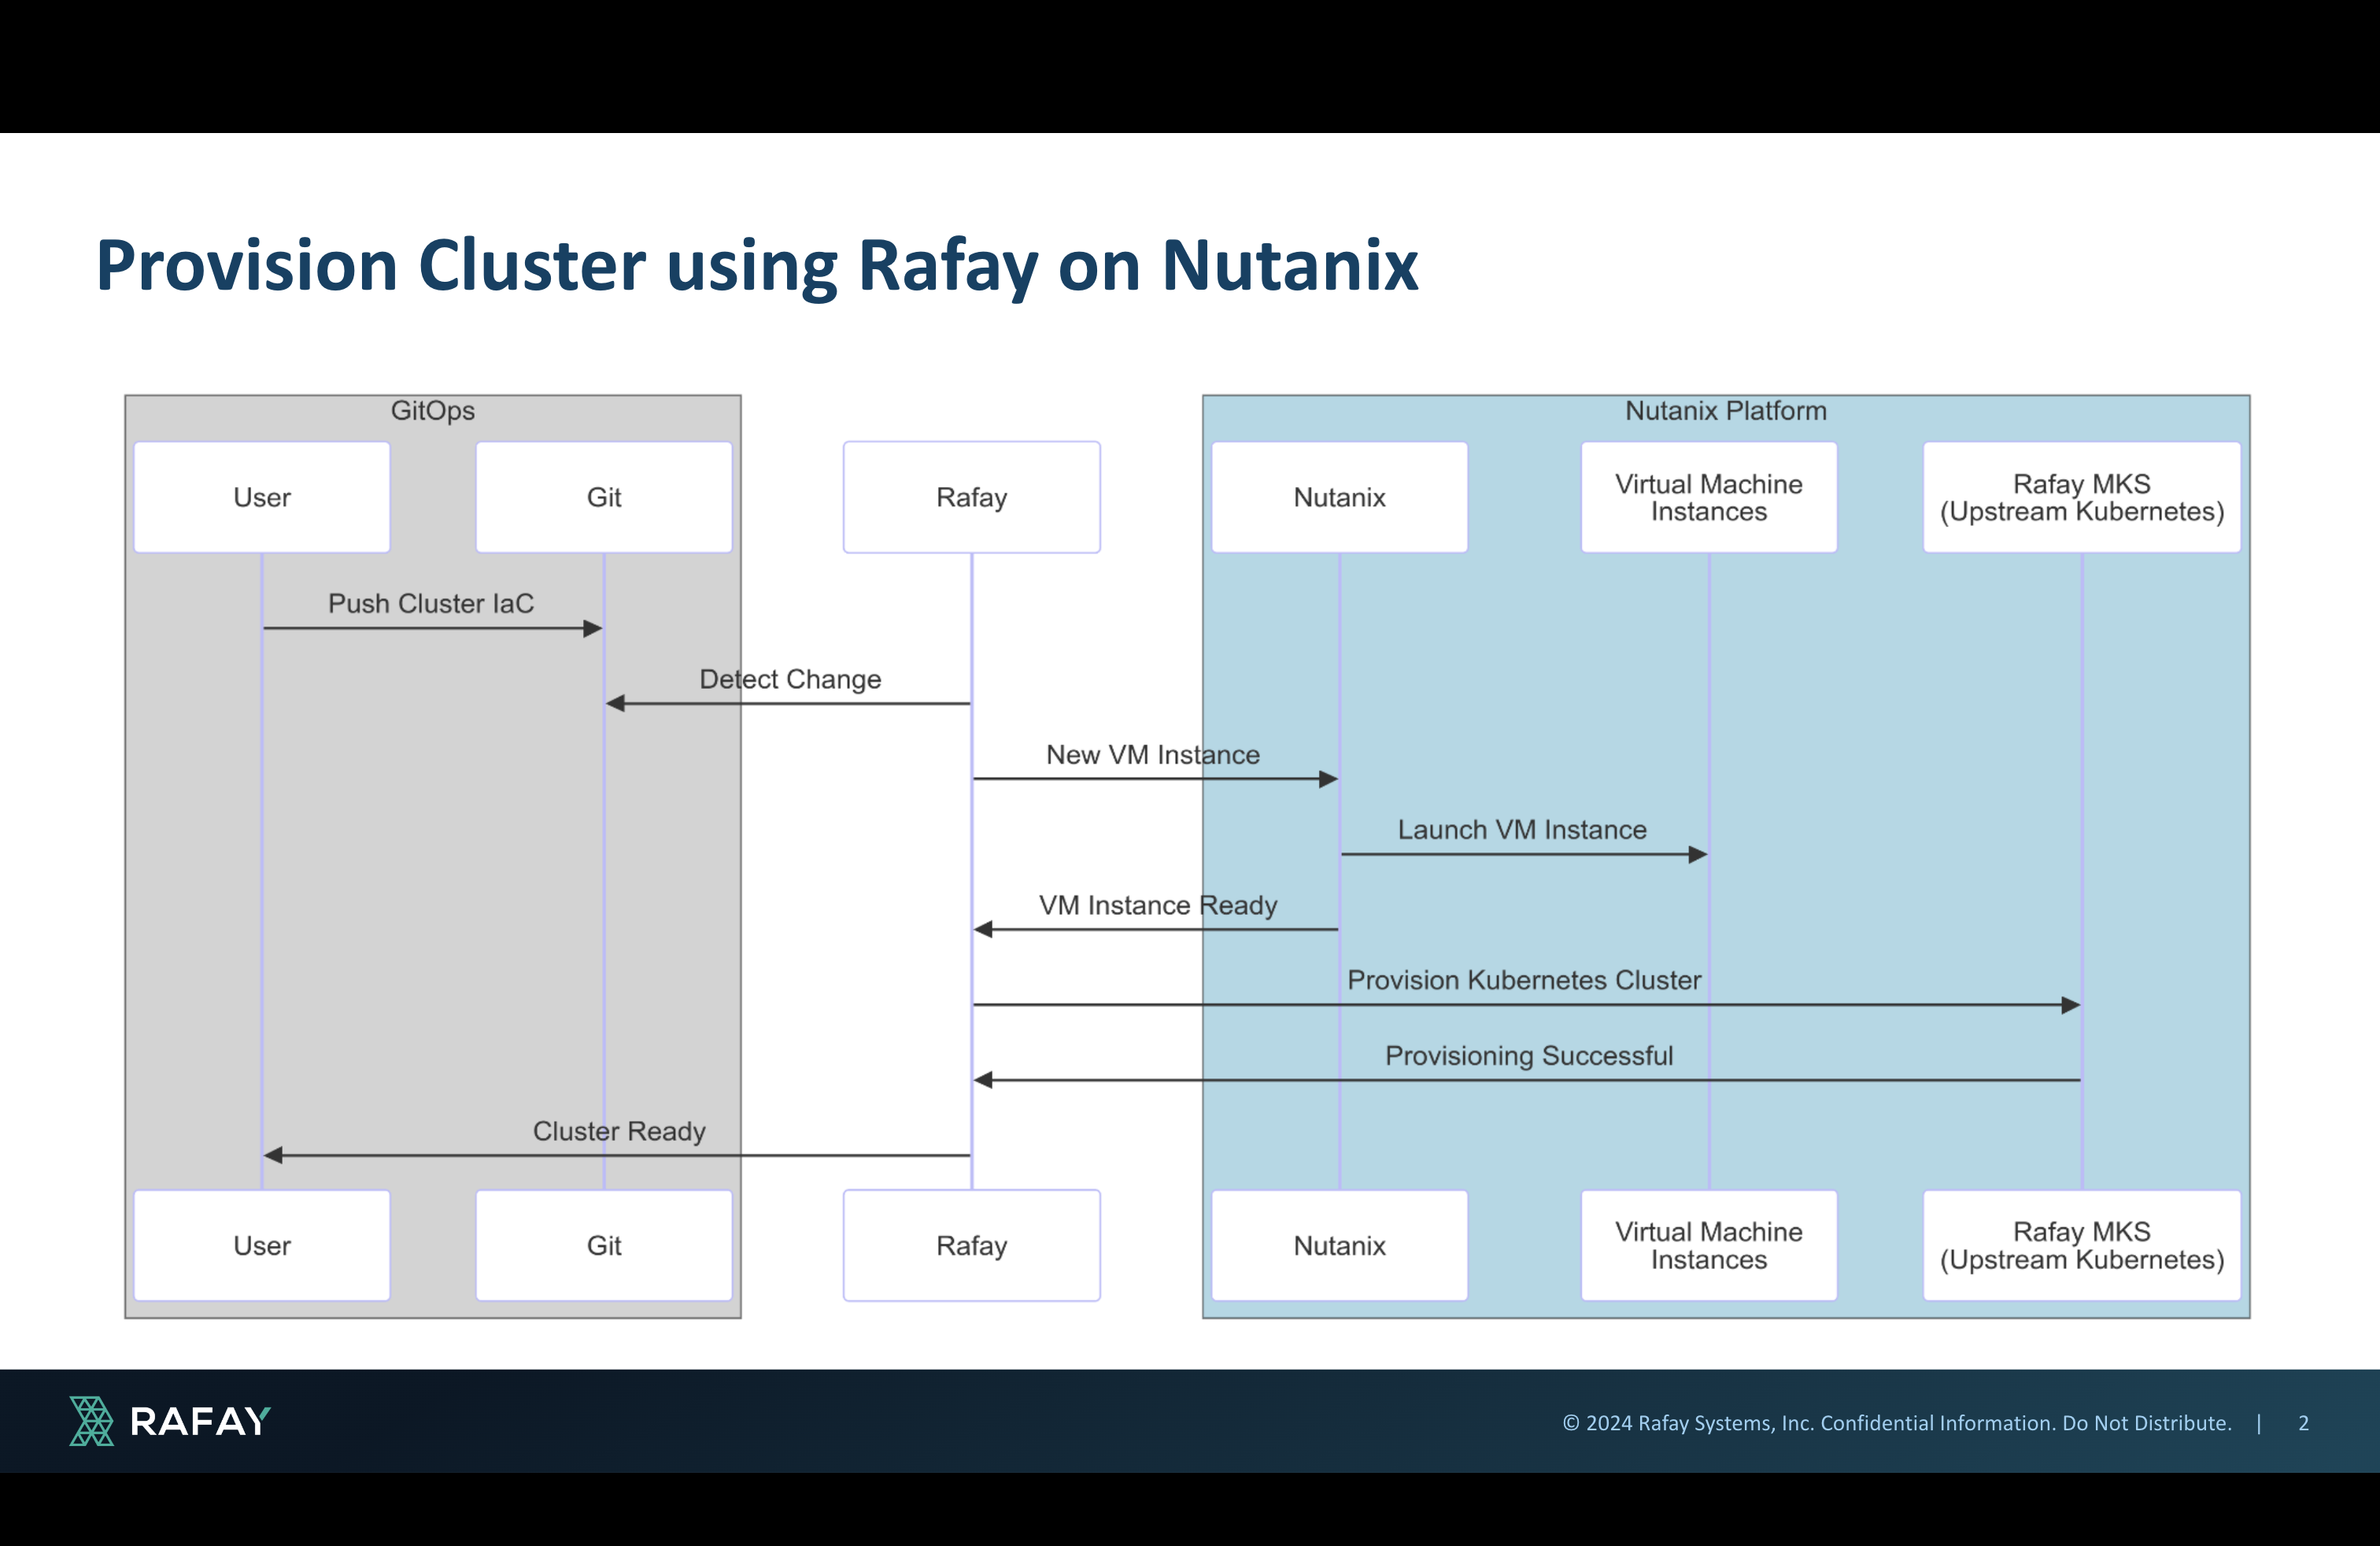Image resolution: width=2380 pixels, height=1546 pixels.
Task: Click the 'Nutanix Platform' group label
Action: (x=1725, y=411)
